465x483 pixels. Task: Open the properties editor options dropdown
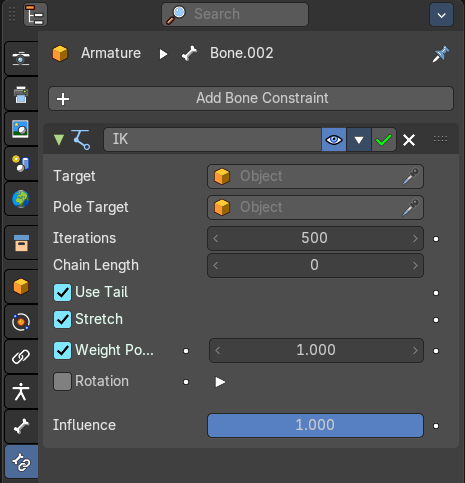[441, 15]
